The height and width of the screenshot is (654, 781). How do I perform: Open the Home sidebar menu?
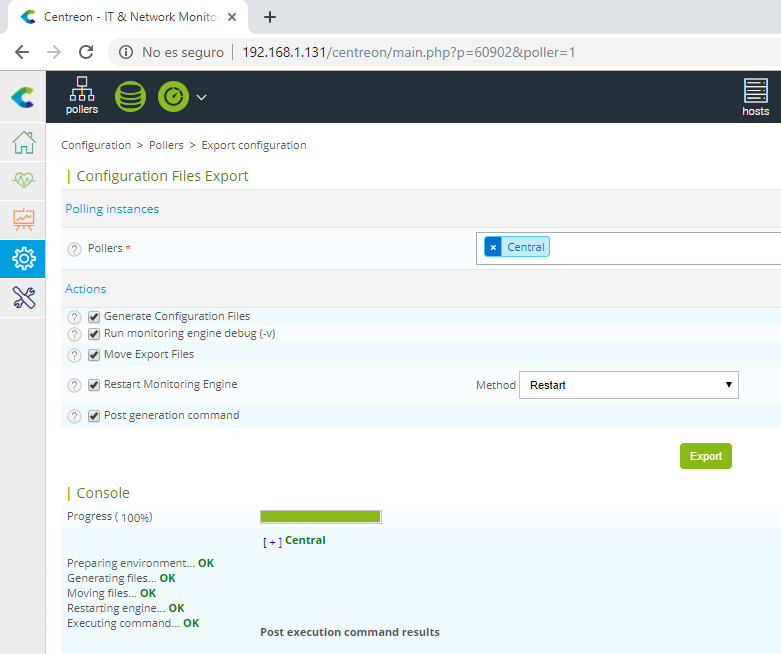coord(23,142)
